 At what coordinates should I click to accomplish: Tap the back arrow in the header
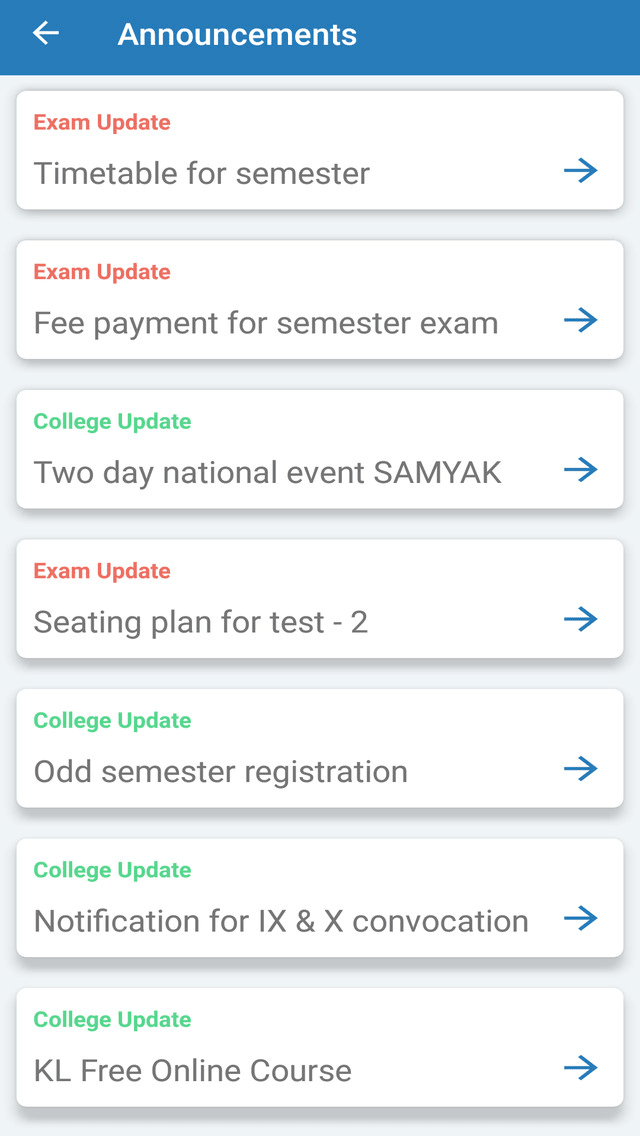point(44,34)
